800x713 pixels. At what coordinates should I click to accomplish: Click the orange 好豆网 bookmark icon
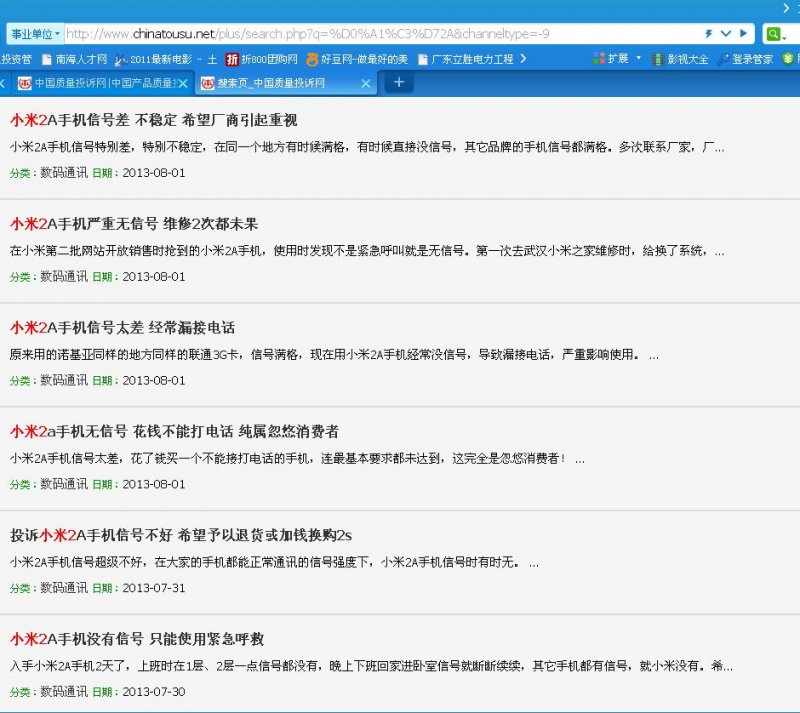(x=312, y=60)
